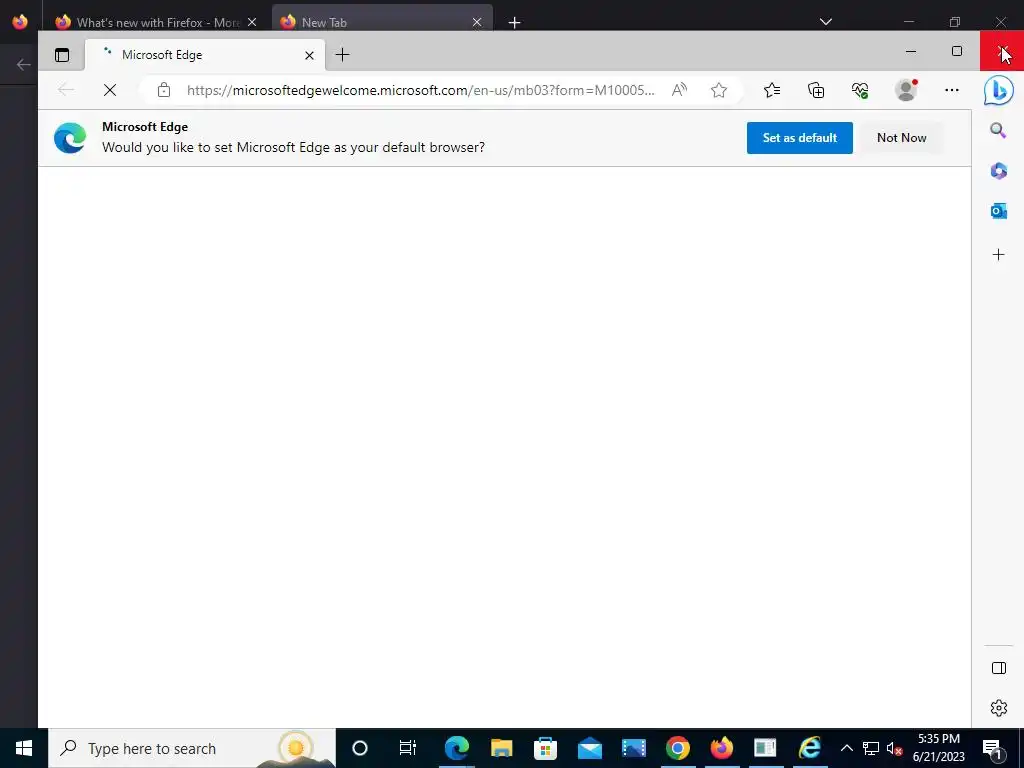Stop loading the page in Edge
1024x768 pixels.
pos(110,90)
